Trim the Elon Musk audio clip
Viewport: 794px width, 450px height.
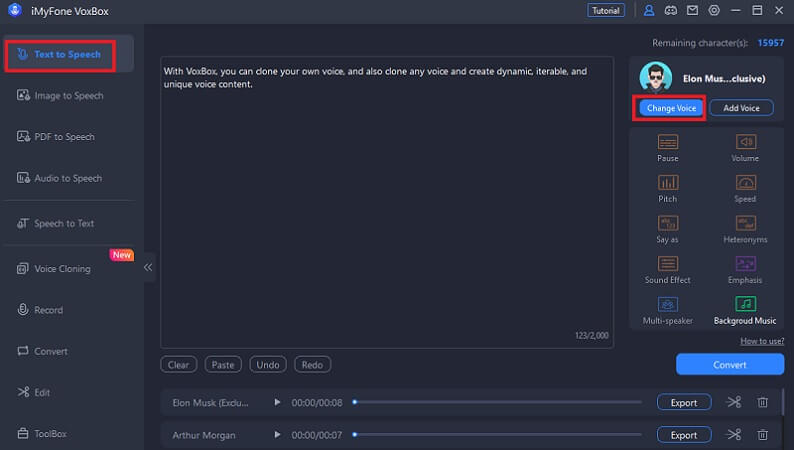click(x=734, y=402)
